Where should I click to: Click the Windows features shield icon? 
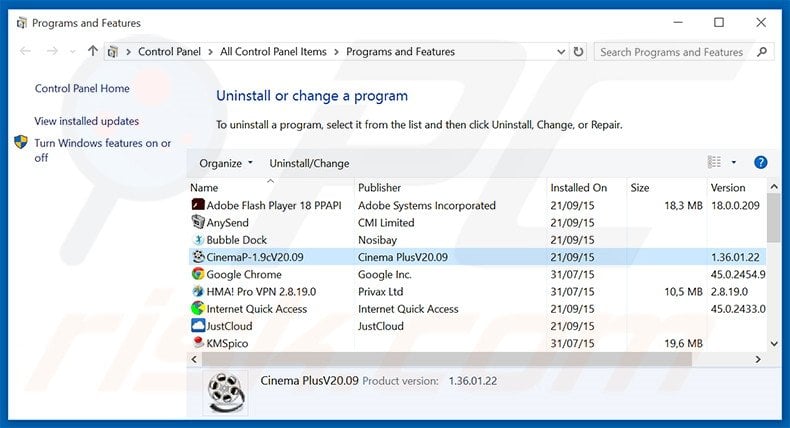pos(21,142)
